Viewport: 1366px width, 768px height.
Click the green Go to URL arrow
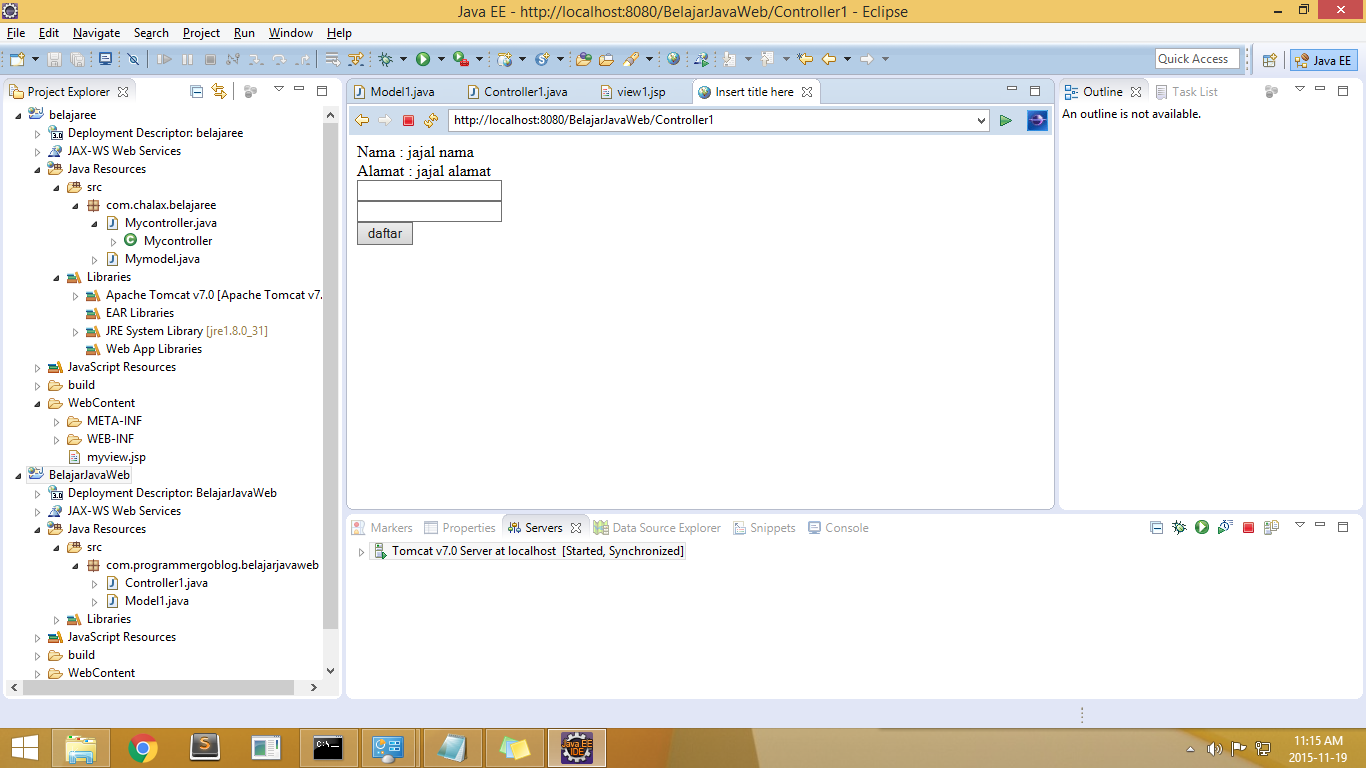click(x=1006, y=121)
